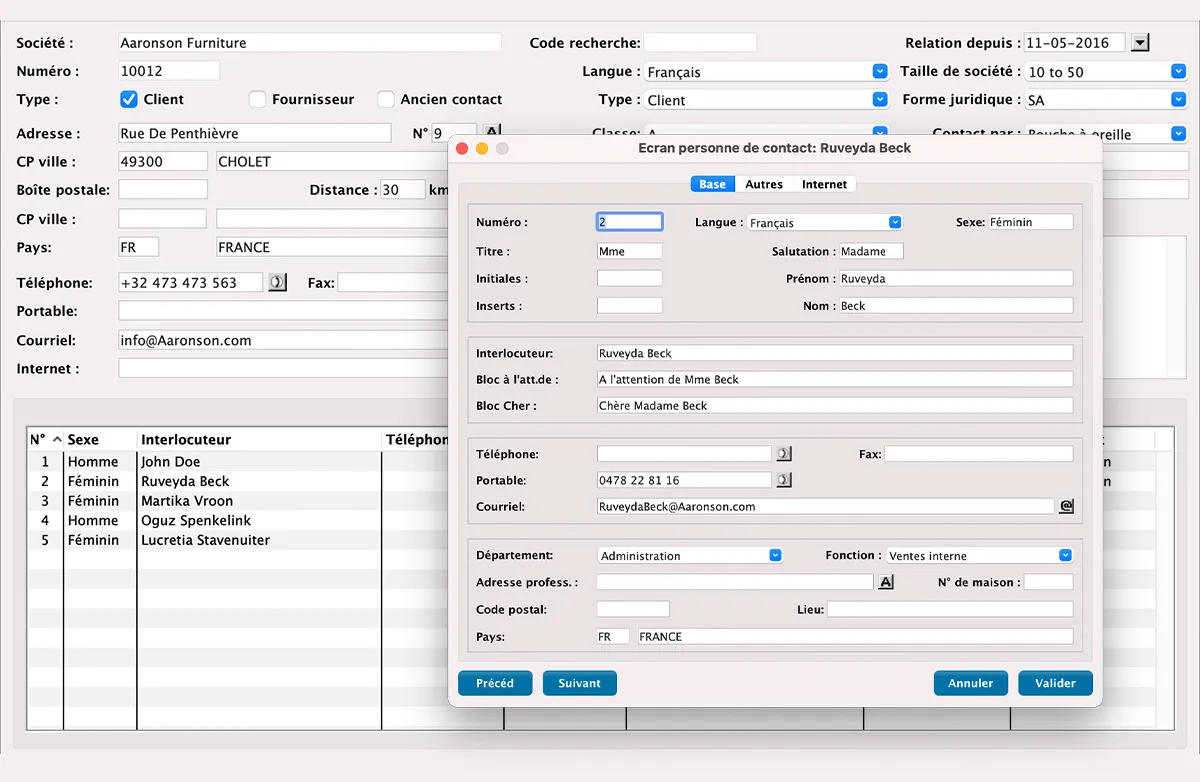
Task: Uncheck the Client type checkbox
Action: coord(129,99)
